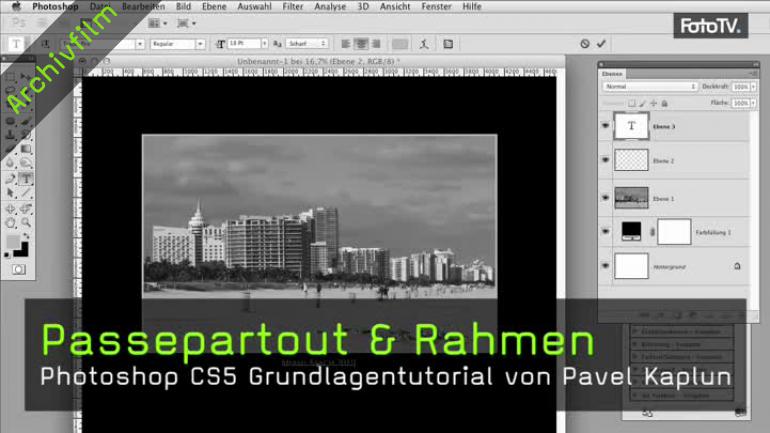Open the text color swatch

[400, 44]
